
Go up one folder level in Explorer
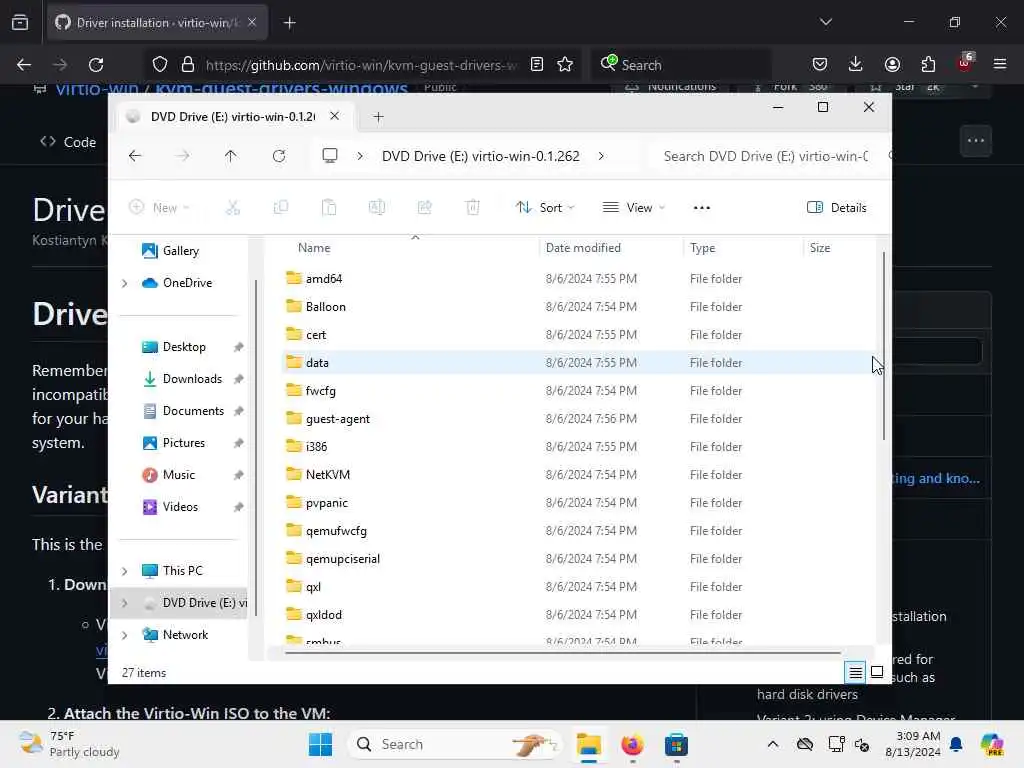coord(231,156)
